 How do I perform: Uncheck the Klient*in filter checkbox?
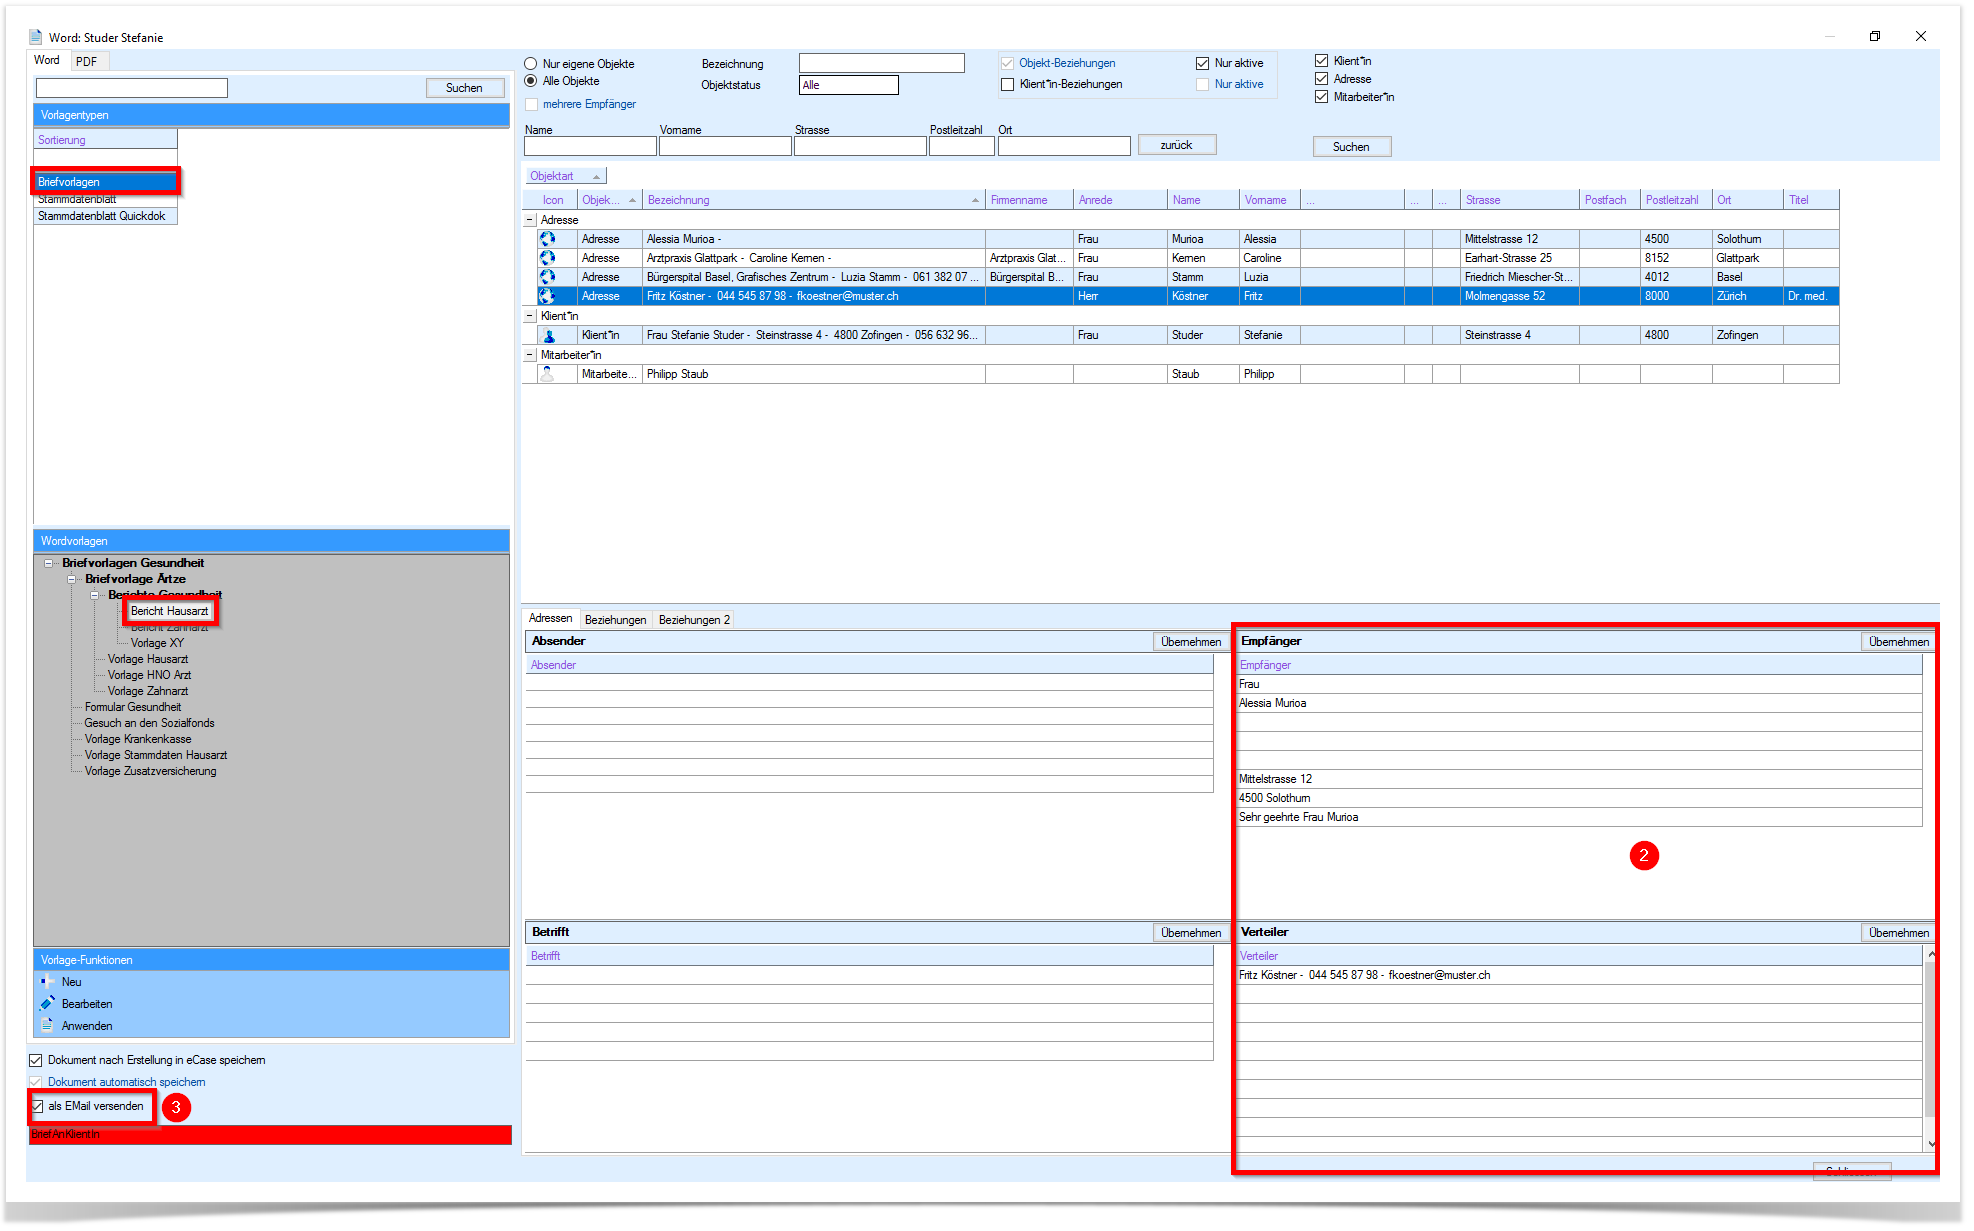click(1322, 61)
